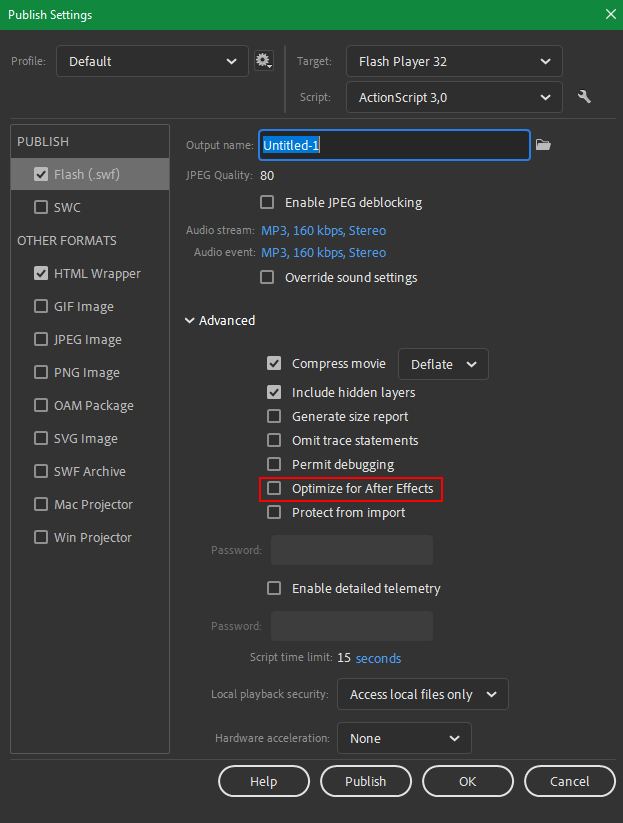
Task: Check Override sound settings
Action: click(267, 279)
